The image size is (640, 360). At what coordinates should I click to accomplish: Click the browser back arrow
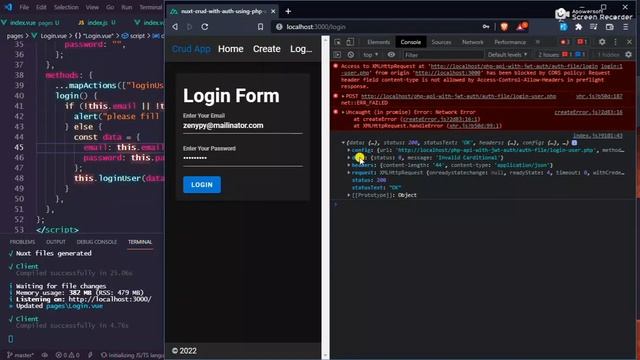pyautogui.click(x=175, y=27)
